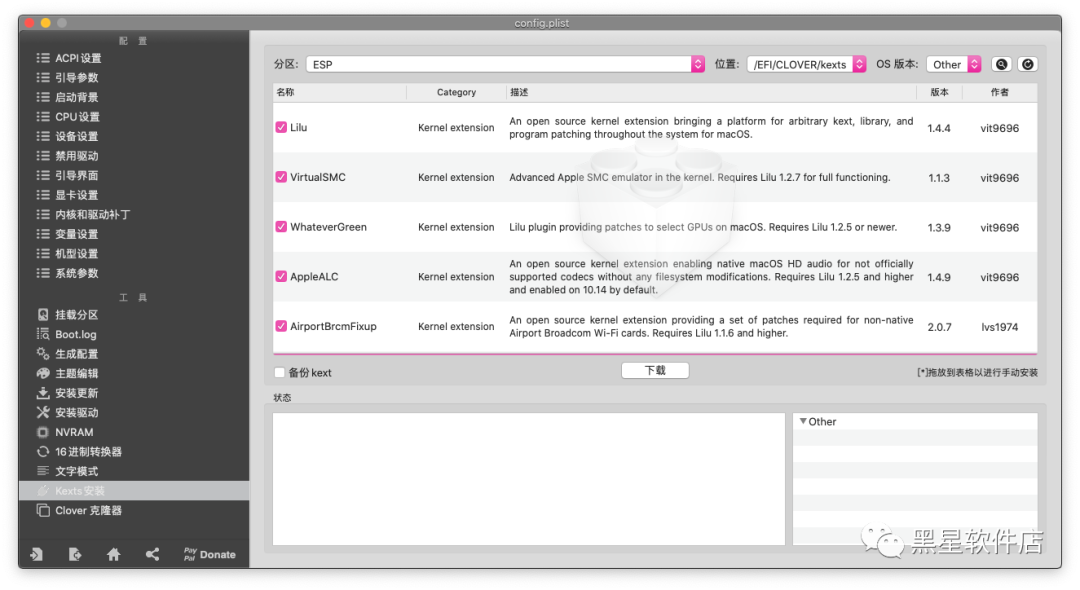
Task: Click the 安装更新 download icon
Action: pyautogui.click(x=43, y=393)
